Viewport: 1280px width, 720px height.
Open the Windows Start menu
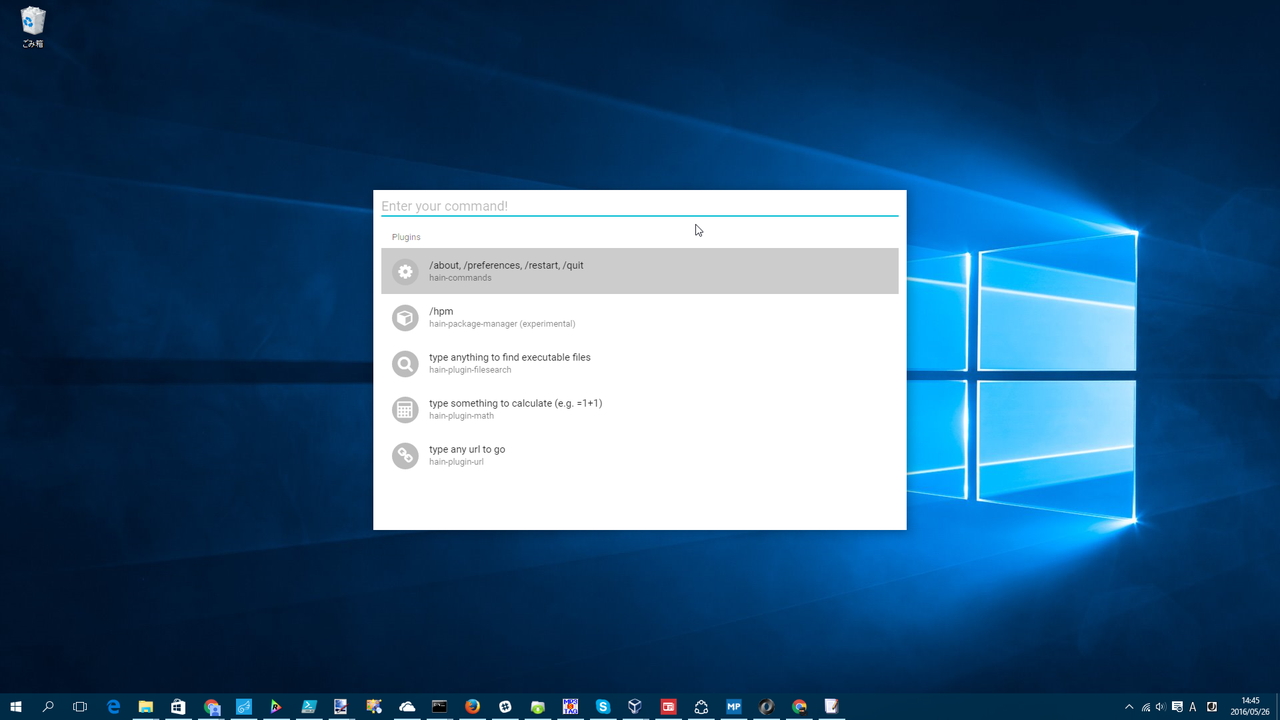click(x=16, y=707)
